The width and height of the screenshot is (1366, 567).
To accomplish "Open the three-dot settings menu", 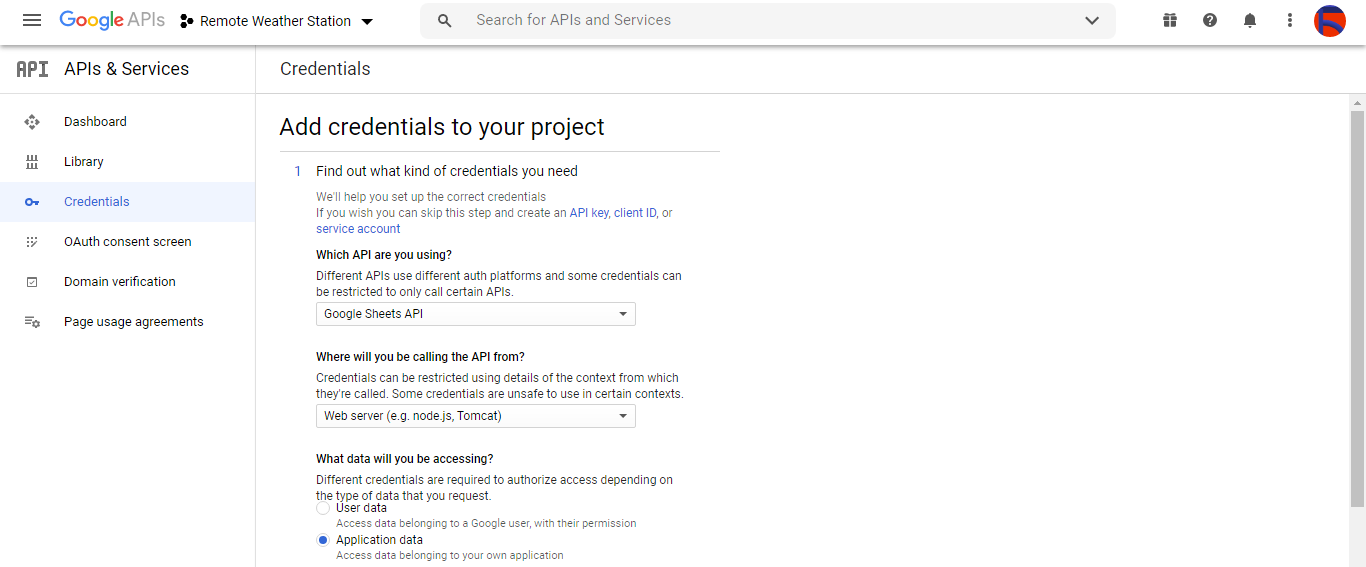I will pyautogui.click(x=1290, y=21).
